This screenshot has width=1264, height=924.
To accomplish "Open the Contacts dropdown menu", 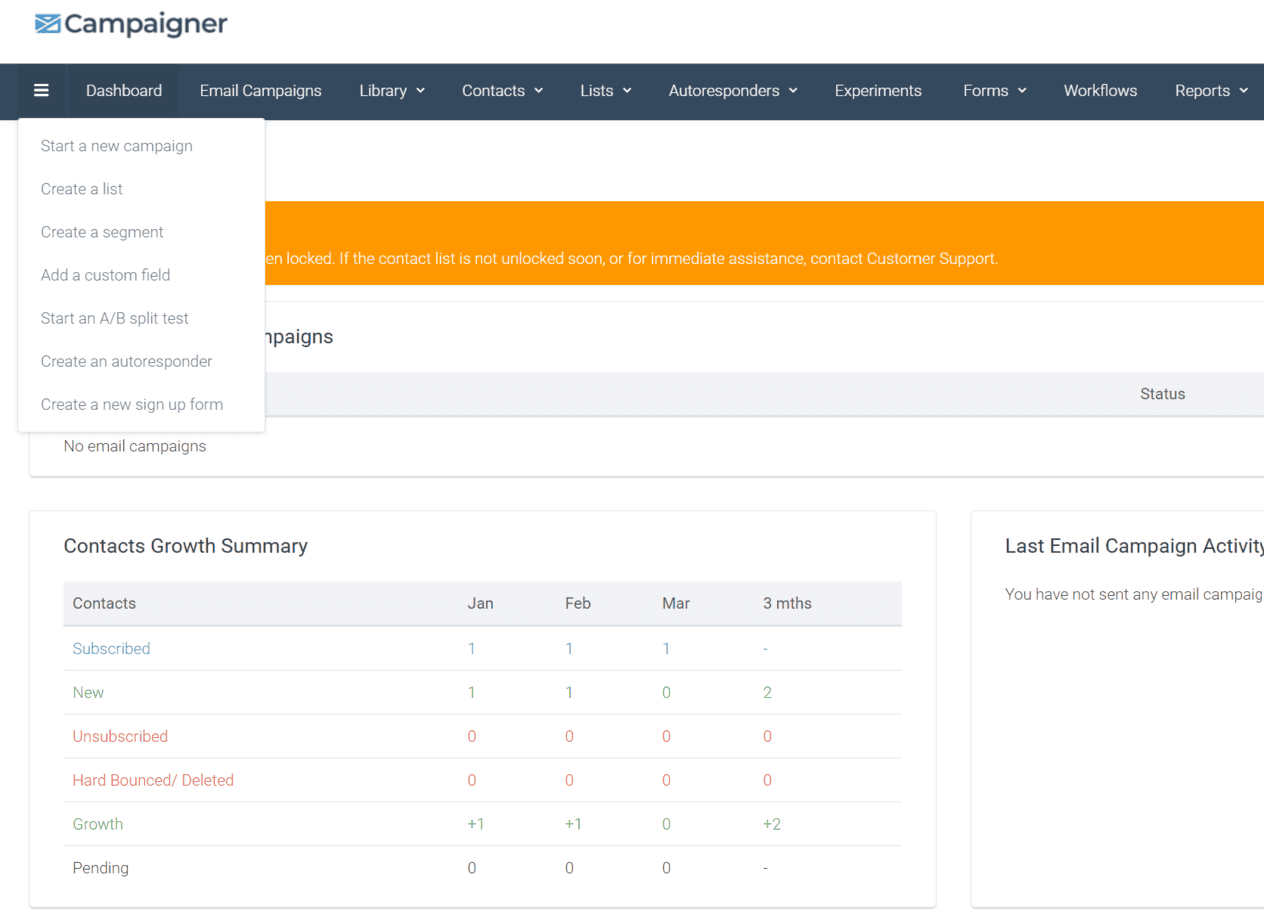I will (502, 91).
